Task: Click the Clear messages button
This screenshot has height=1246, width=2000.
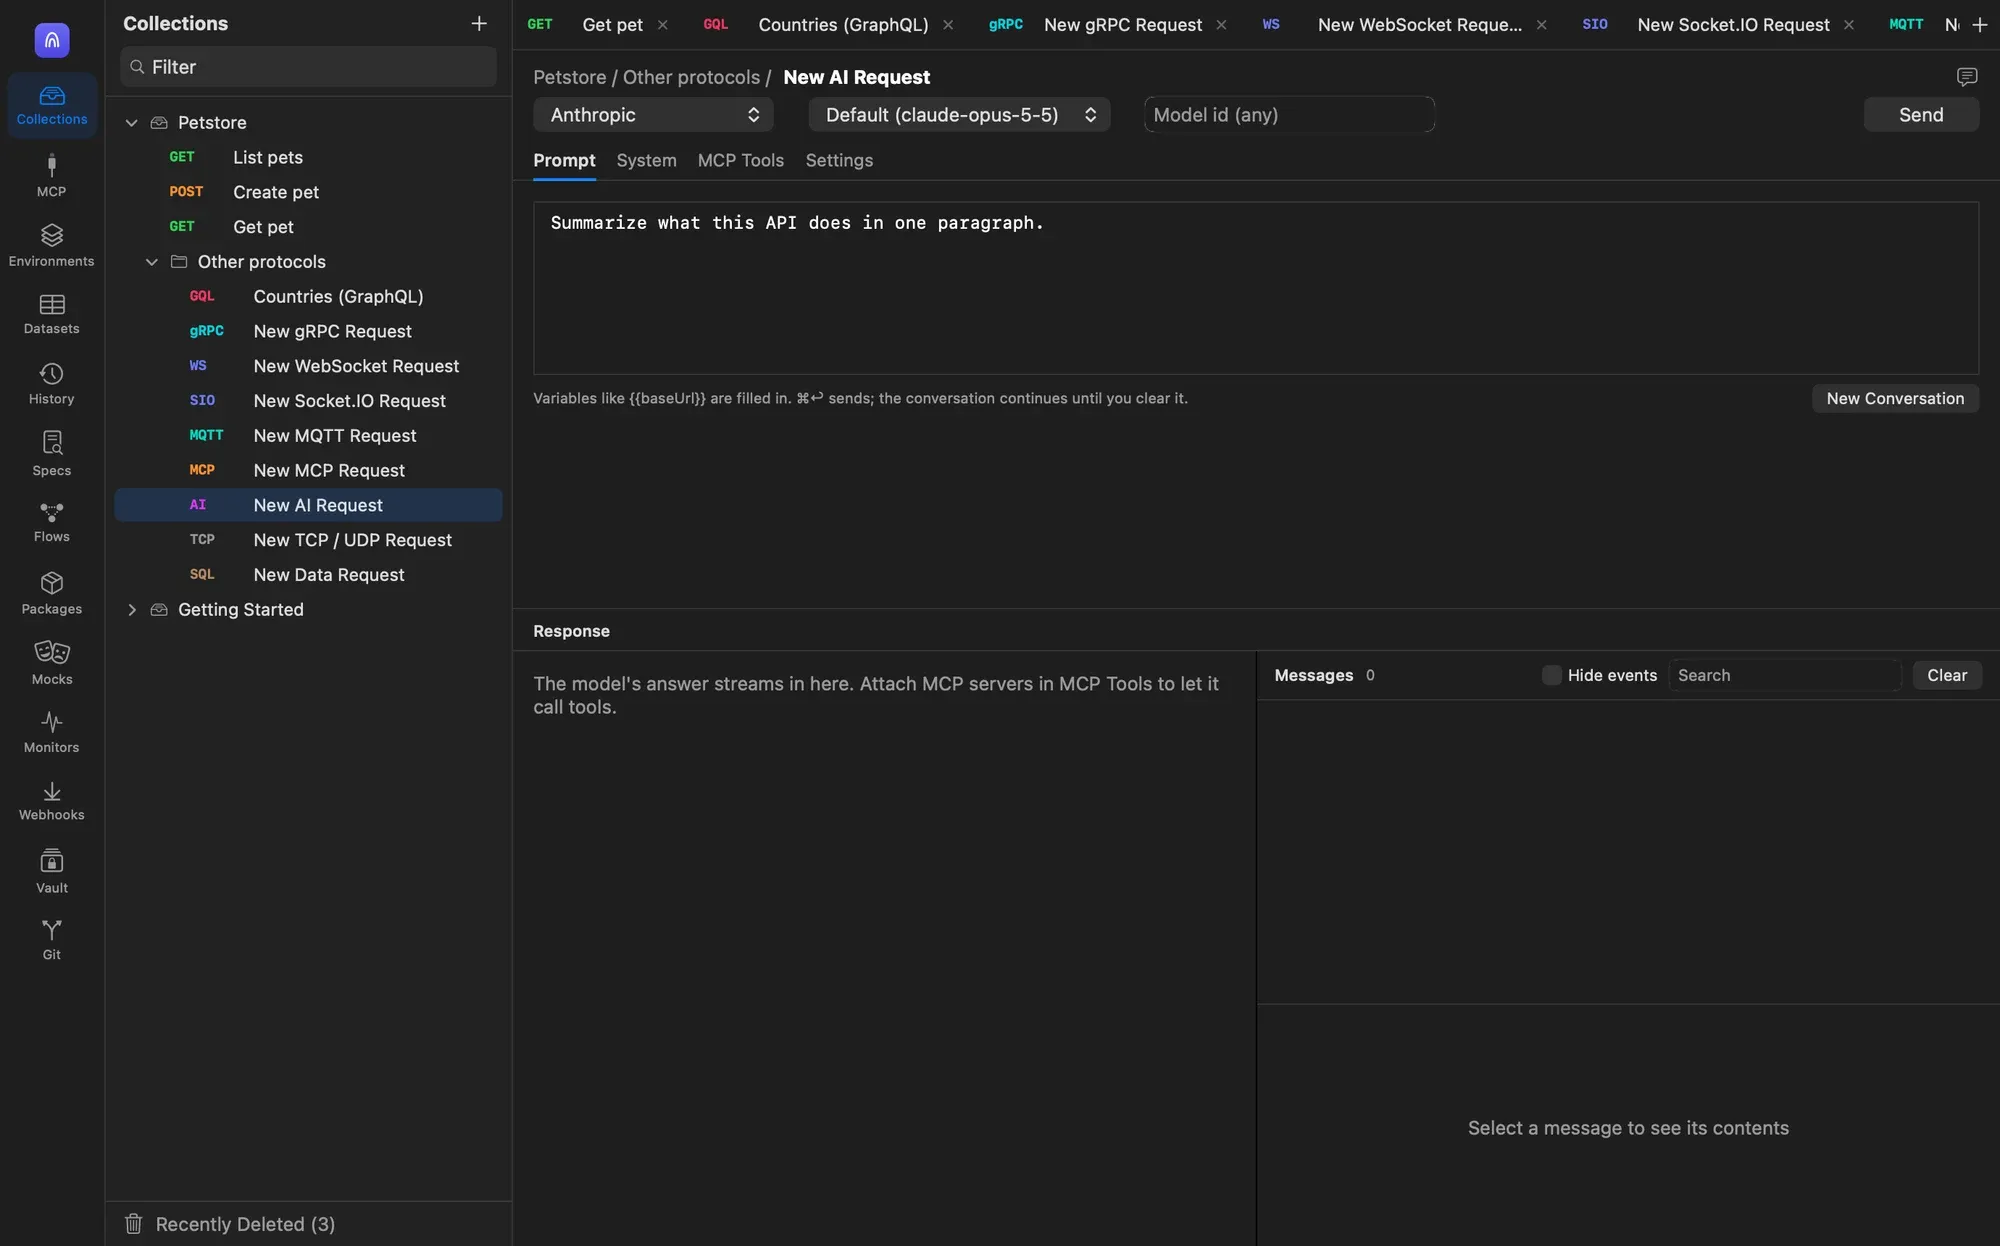Action: (x=1947, y=675)
